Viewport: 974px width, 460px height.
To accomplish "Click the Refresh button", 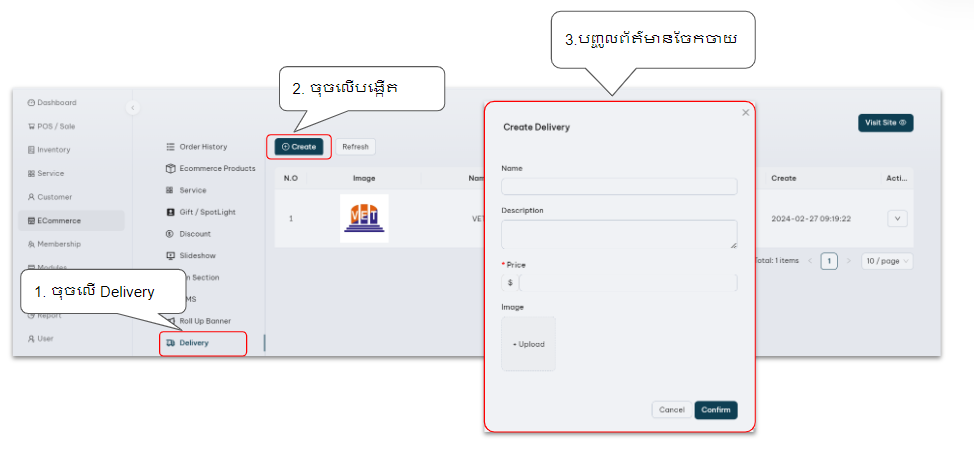I will pos(355,147).
